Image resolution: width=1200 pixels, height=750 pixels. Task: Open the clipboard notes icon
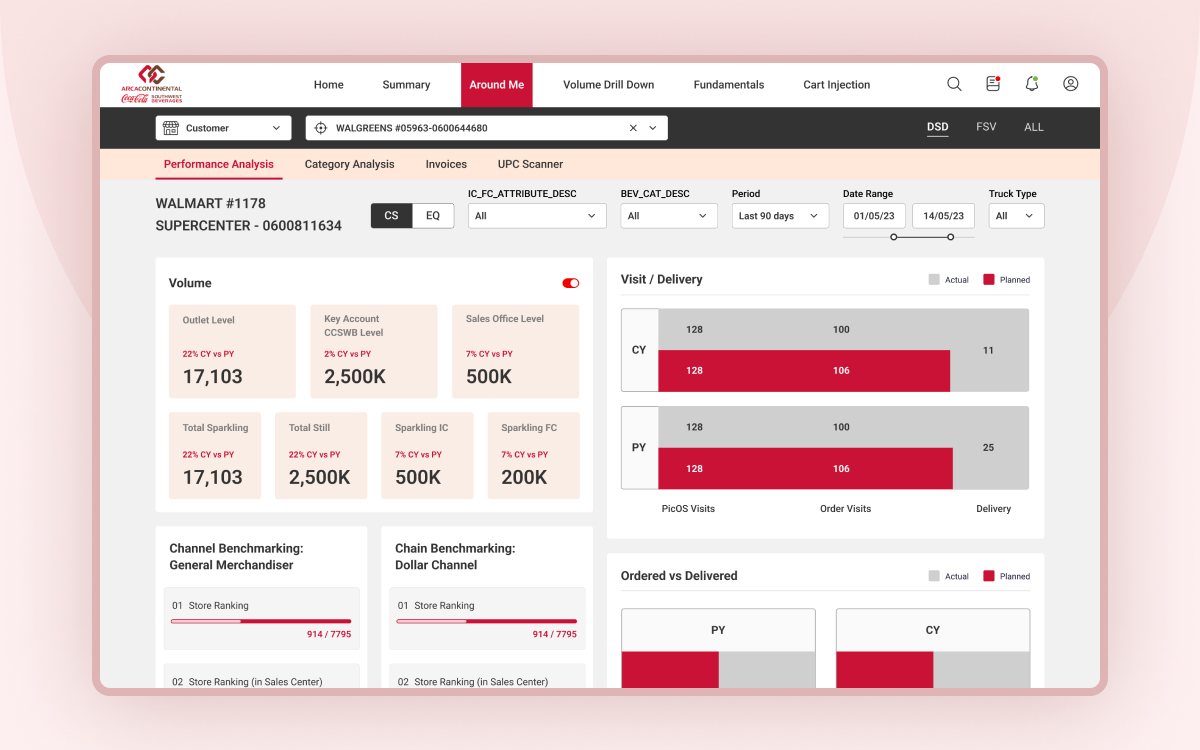(x=993, y=84)
